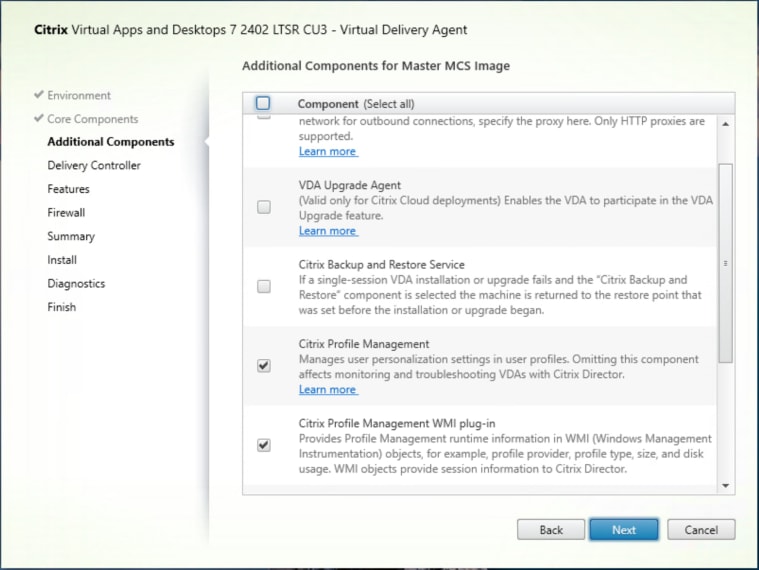Click the Citrix Profile Management title text
This screenshot has width=759, height=570.
pos(364,344)
